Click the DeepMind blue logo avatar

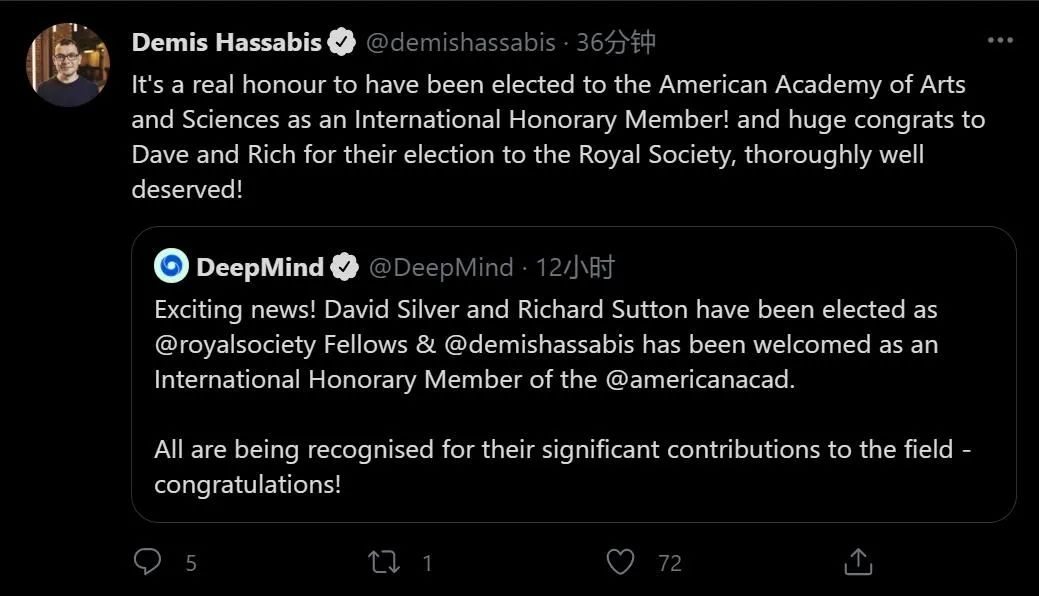(x=171, y=267)
